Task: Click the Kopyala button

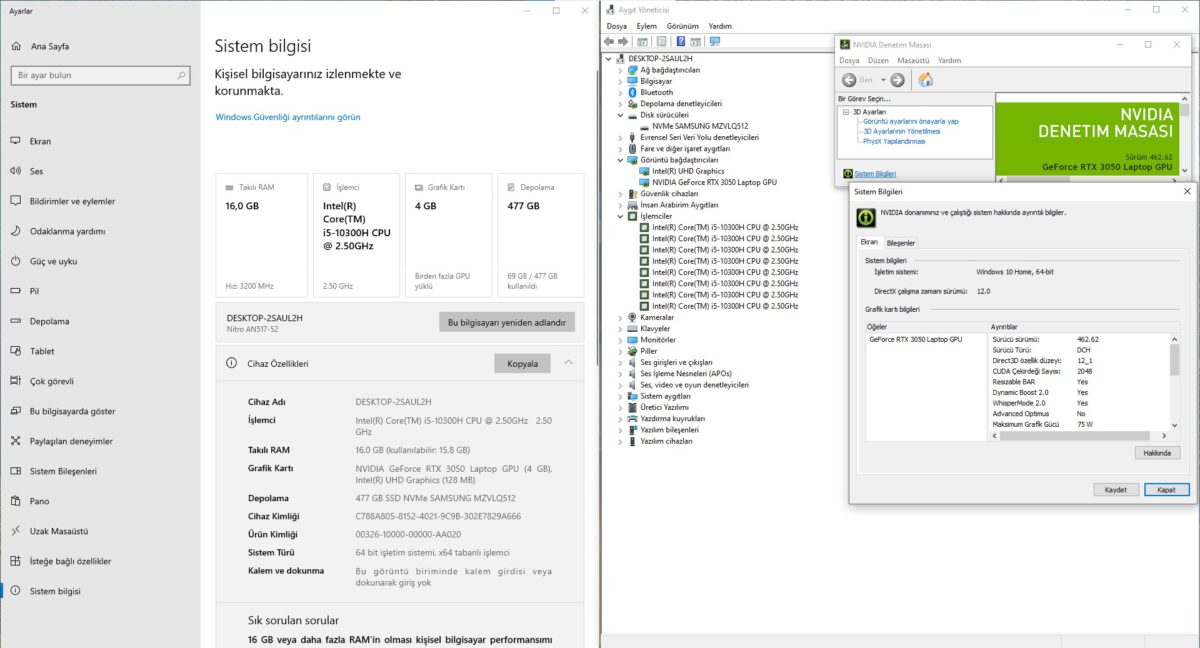Action: [x=523, y=363]
